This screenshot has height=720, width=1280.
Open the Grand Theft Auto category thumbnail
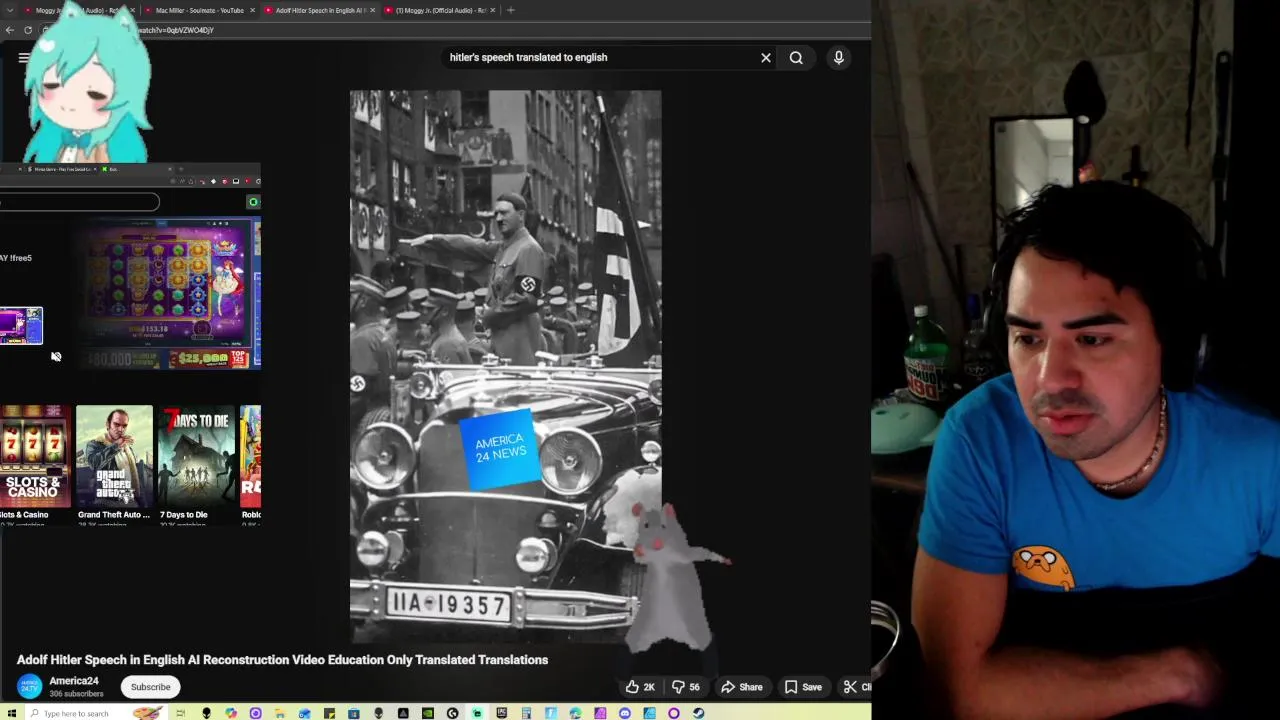114,456
